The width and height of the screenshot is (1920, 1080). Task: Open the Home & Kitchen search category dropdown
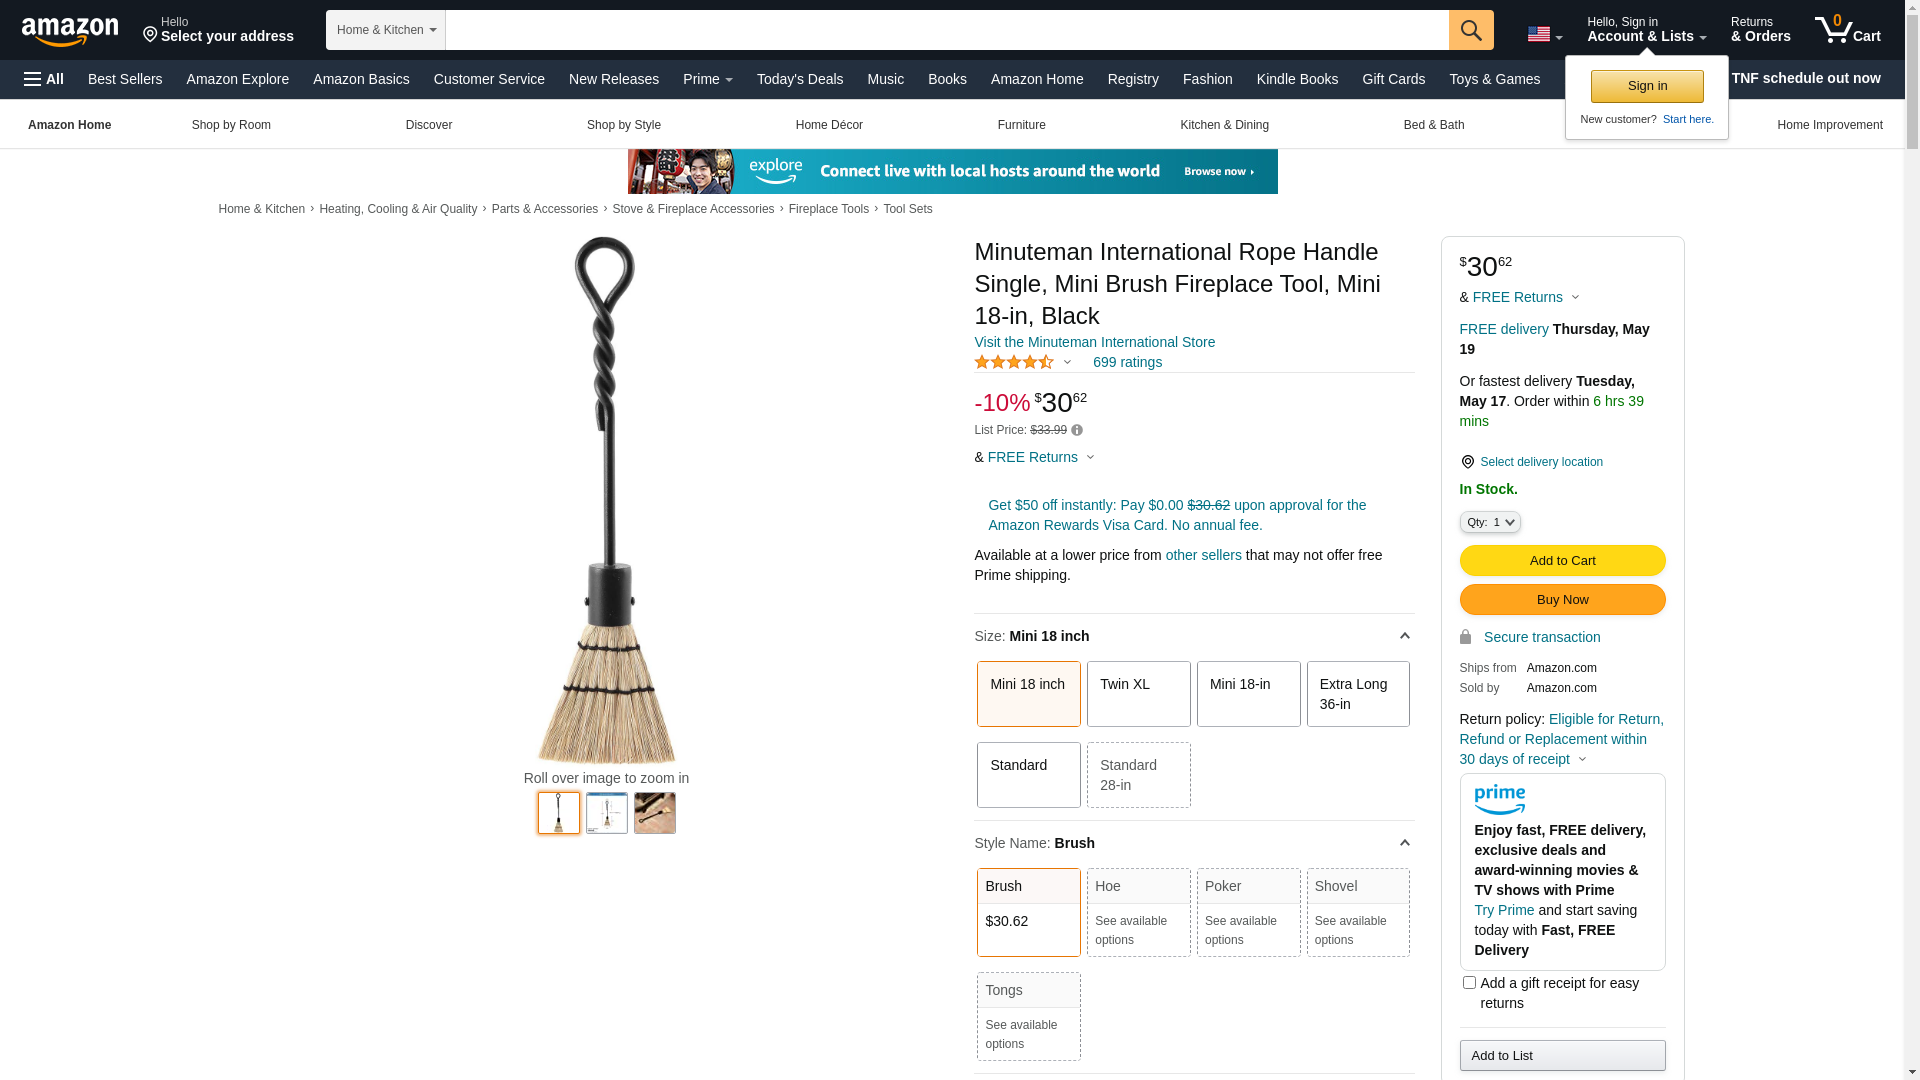(x=386, y=30)
